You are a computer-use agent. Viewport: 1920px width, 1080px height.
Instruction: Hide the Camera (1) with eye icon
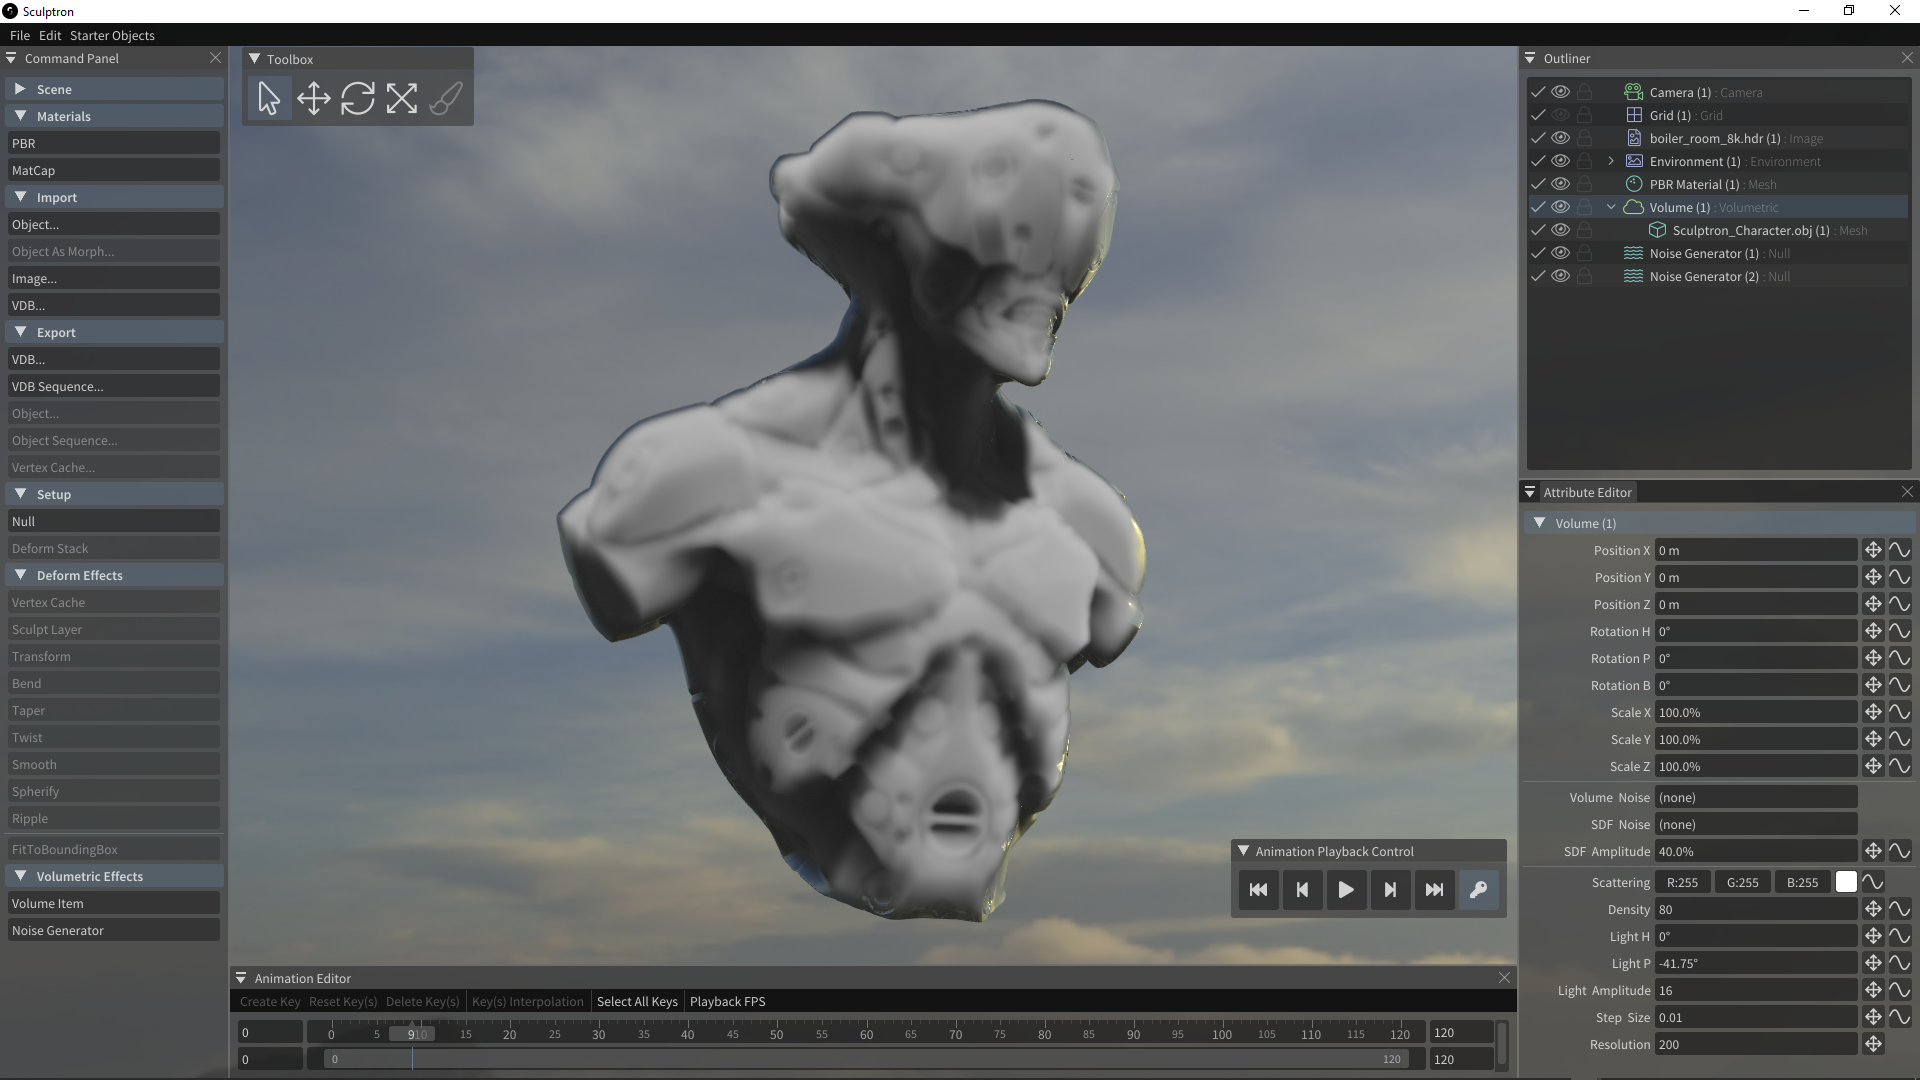(1560, 92)
